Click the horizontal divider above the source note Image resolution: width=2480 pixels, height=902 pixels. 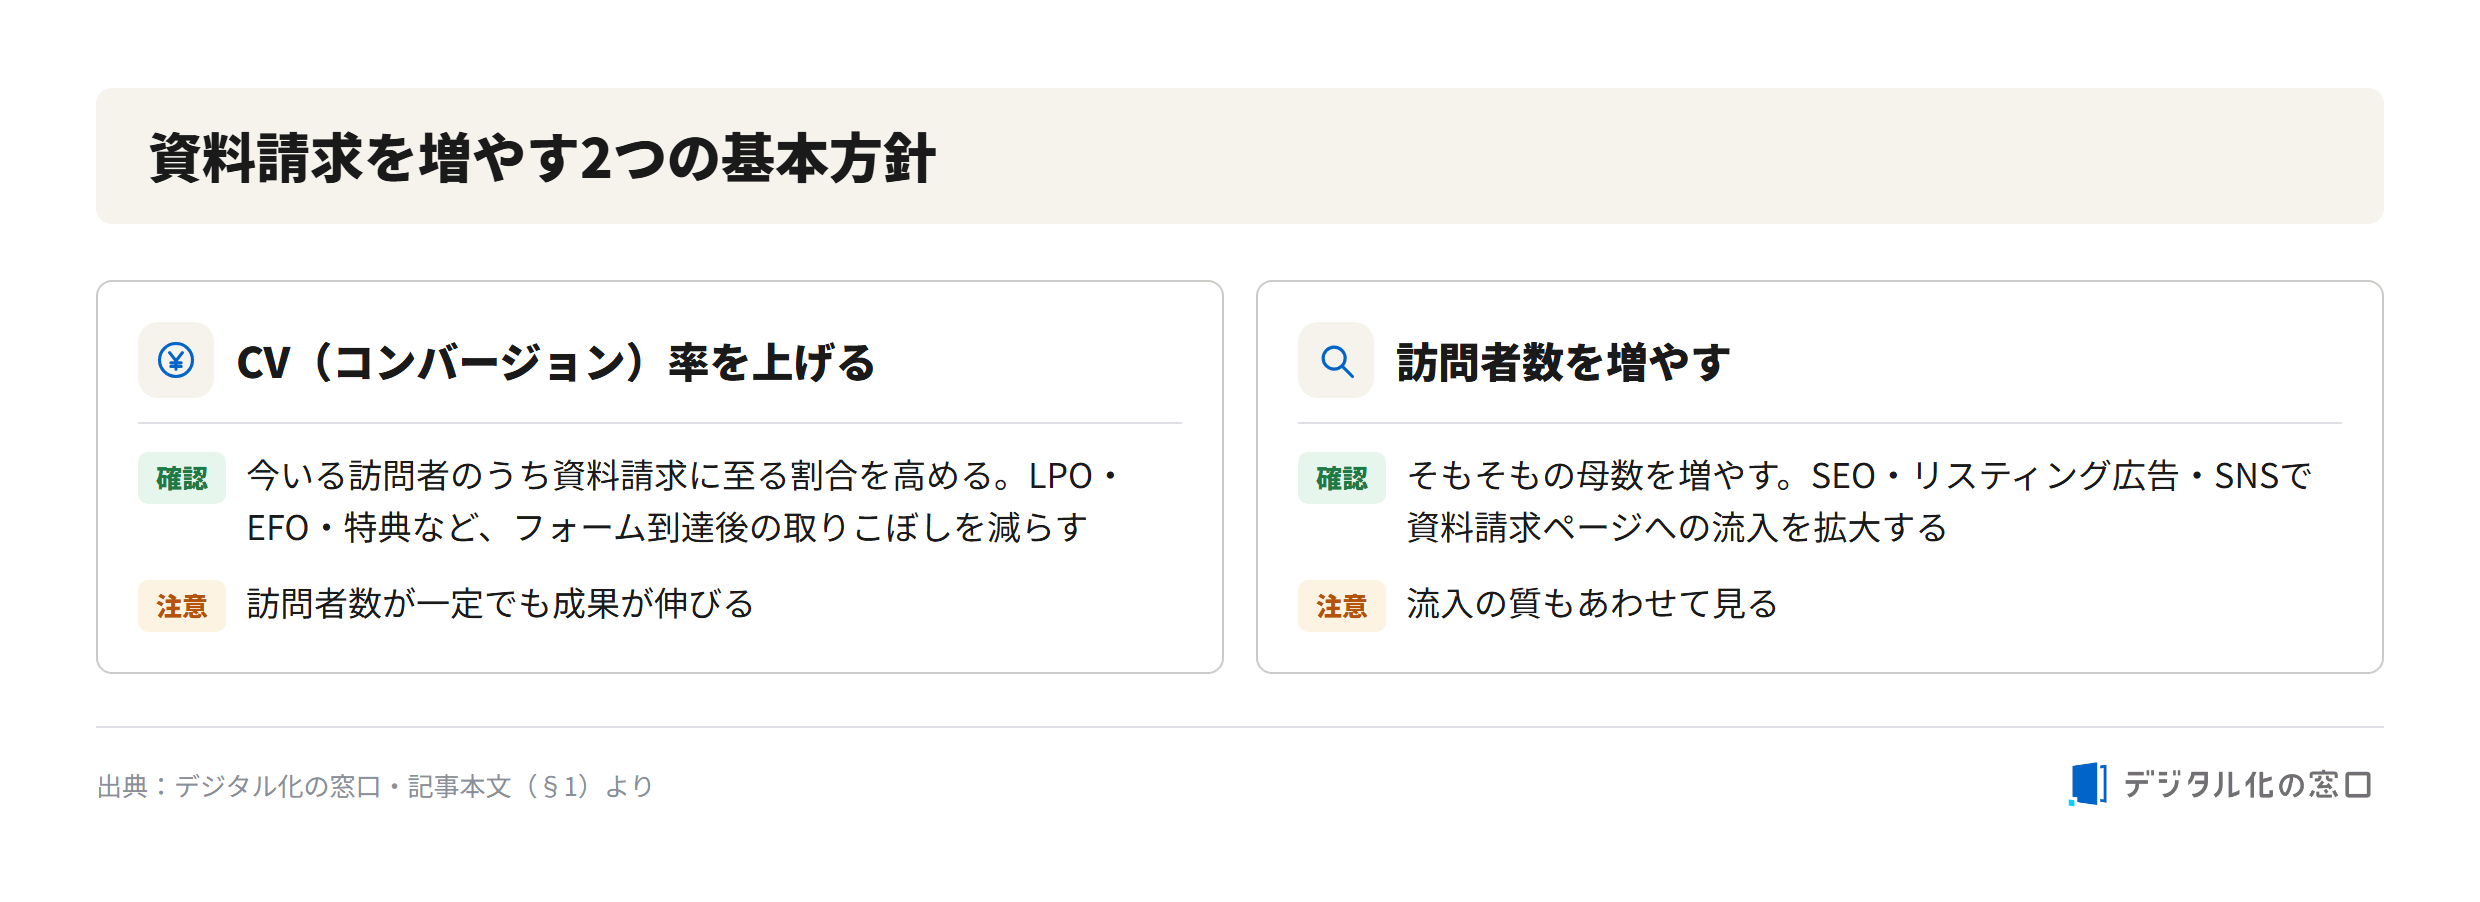1240,727
